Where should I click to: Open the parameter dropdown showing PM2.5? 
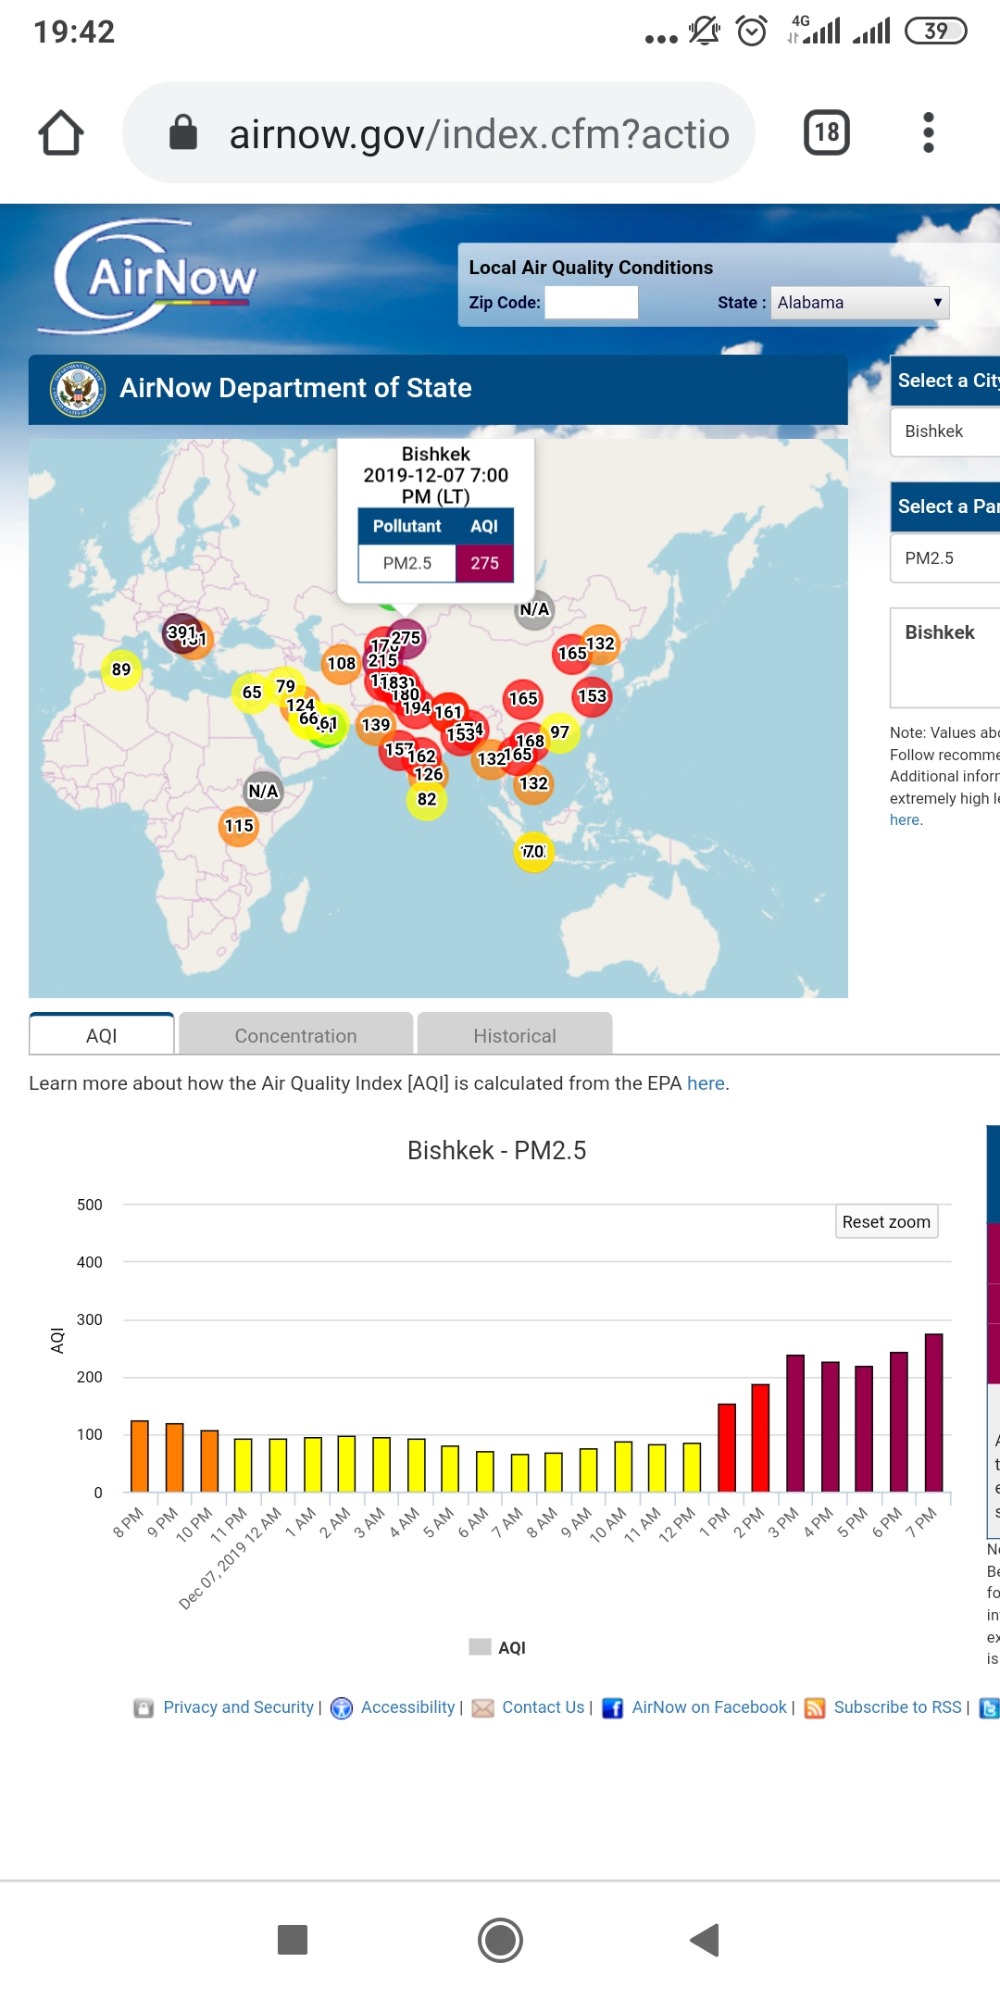[945, 558]
